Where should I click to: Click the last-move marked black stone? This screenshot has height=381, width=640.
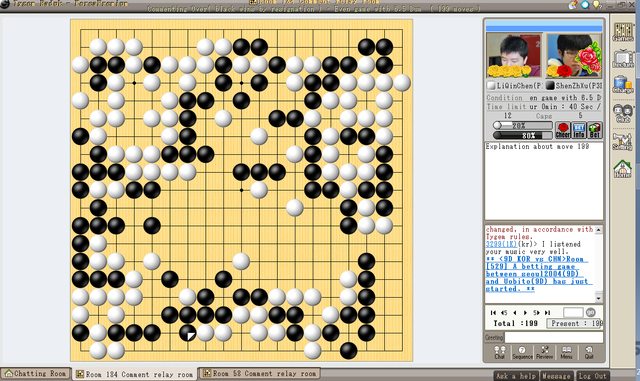click(187, 333)
